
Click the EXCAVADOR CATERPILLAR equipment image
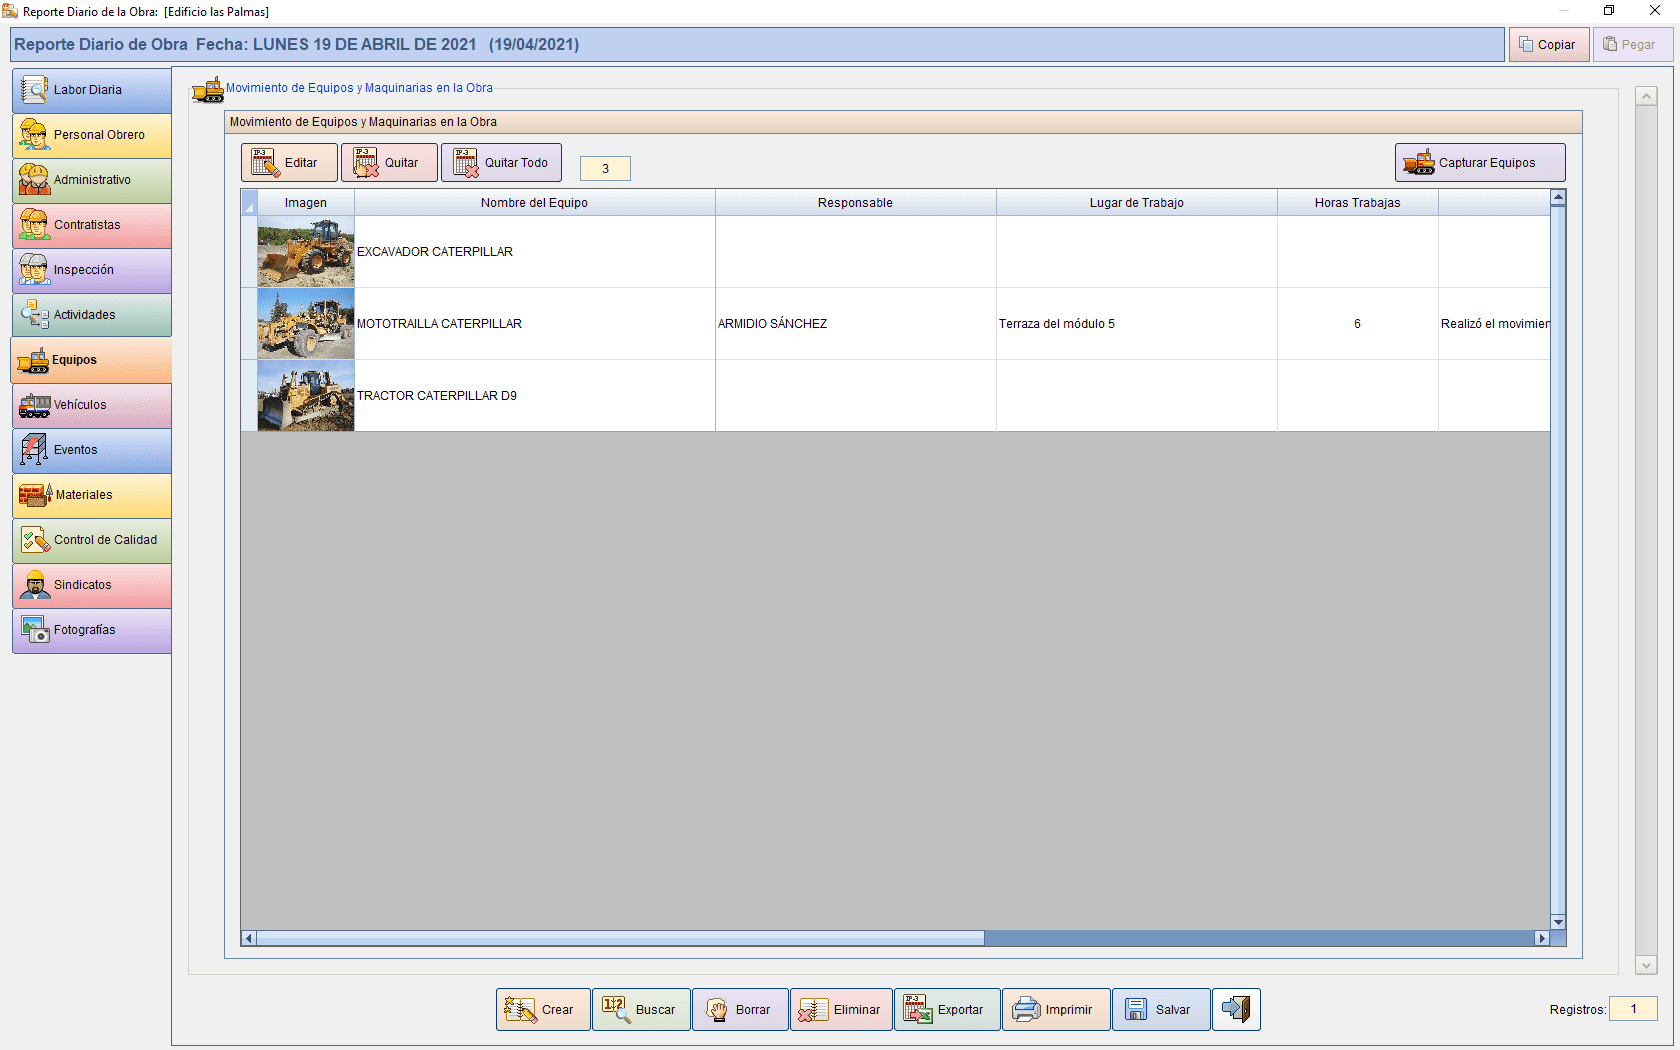pyautogui.click(x=305, y=251)
